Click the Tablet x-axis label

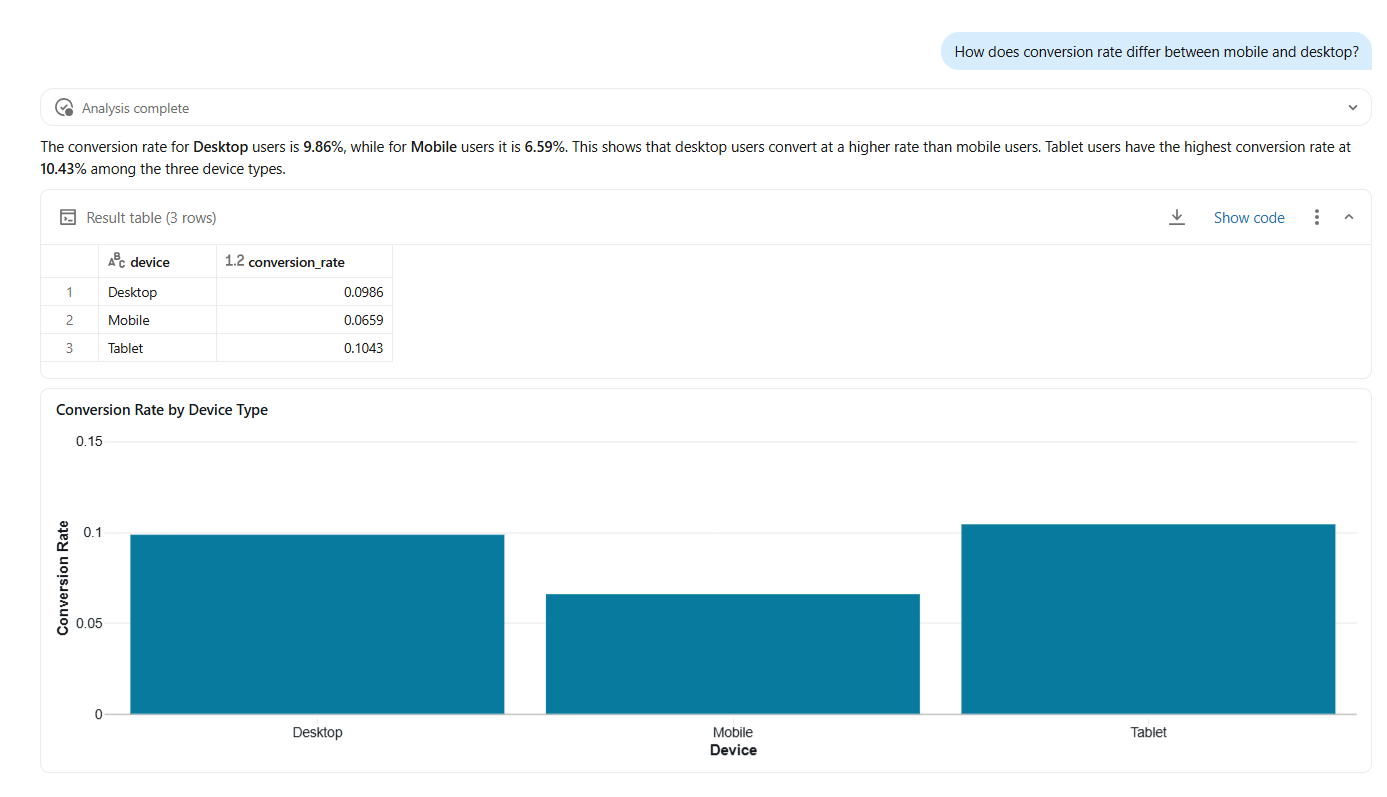pyautogui.click(x=1148, y=732)
